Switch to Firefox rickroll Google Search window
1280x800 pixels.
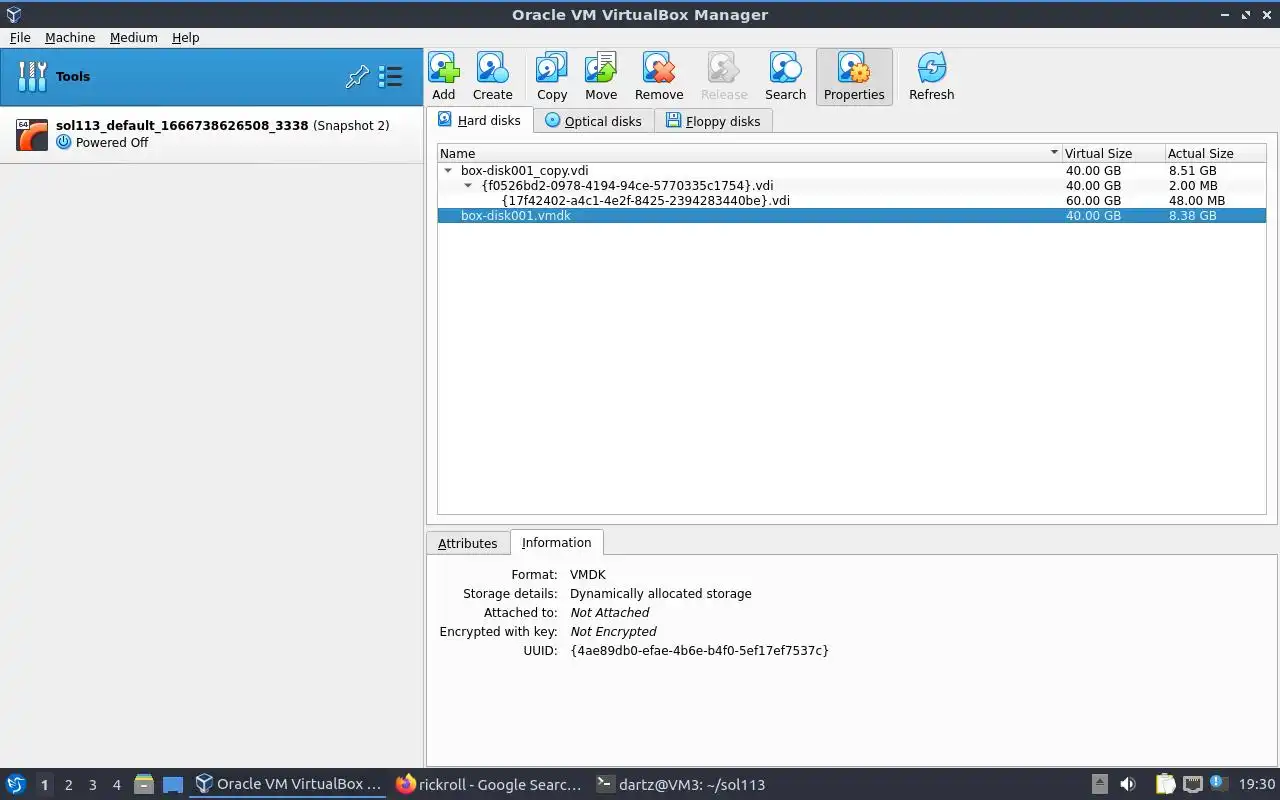[489, 785]
